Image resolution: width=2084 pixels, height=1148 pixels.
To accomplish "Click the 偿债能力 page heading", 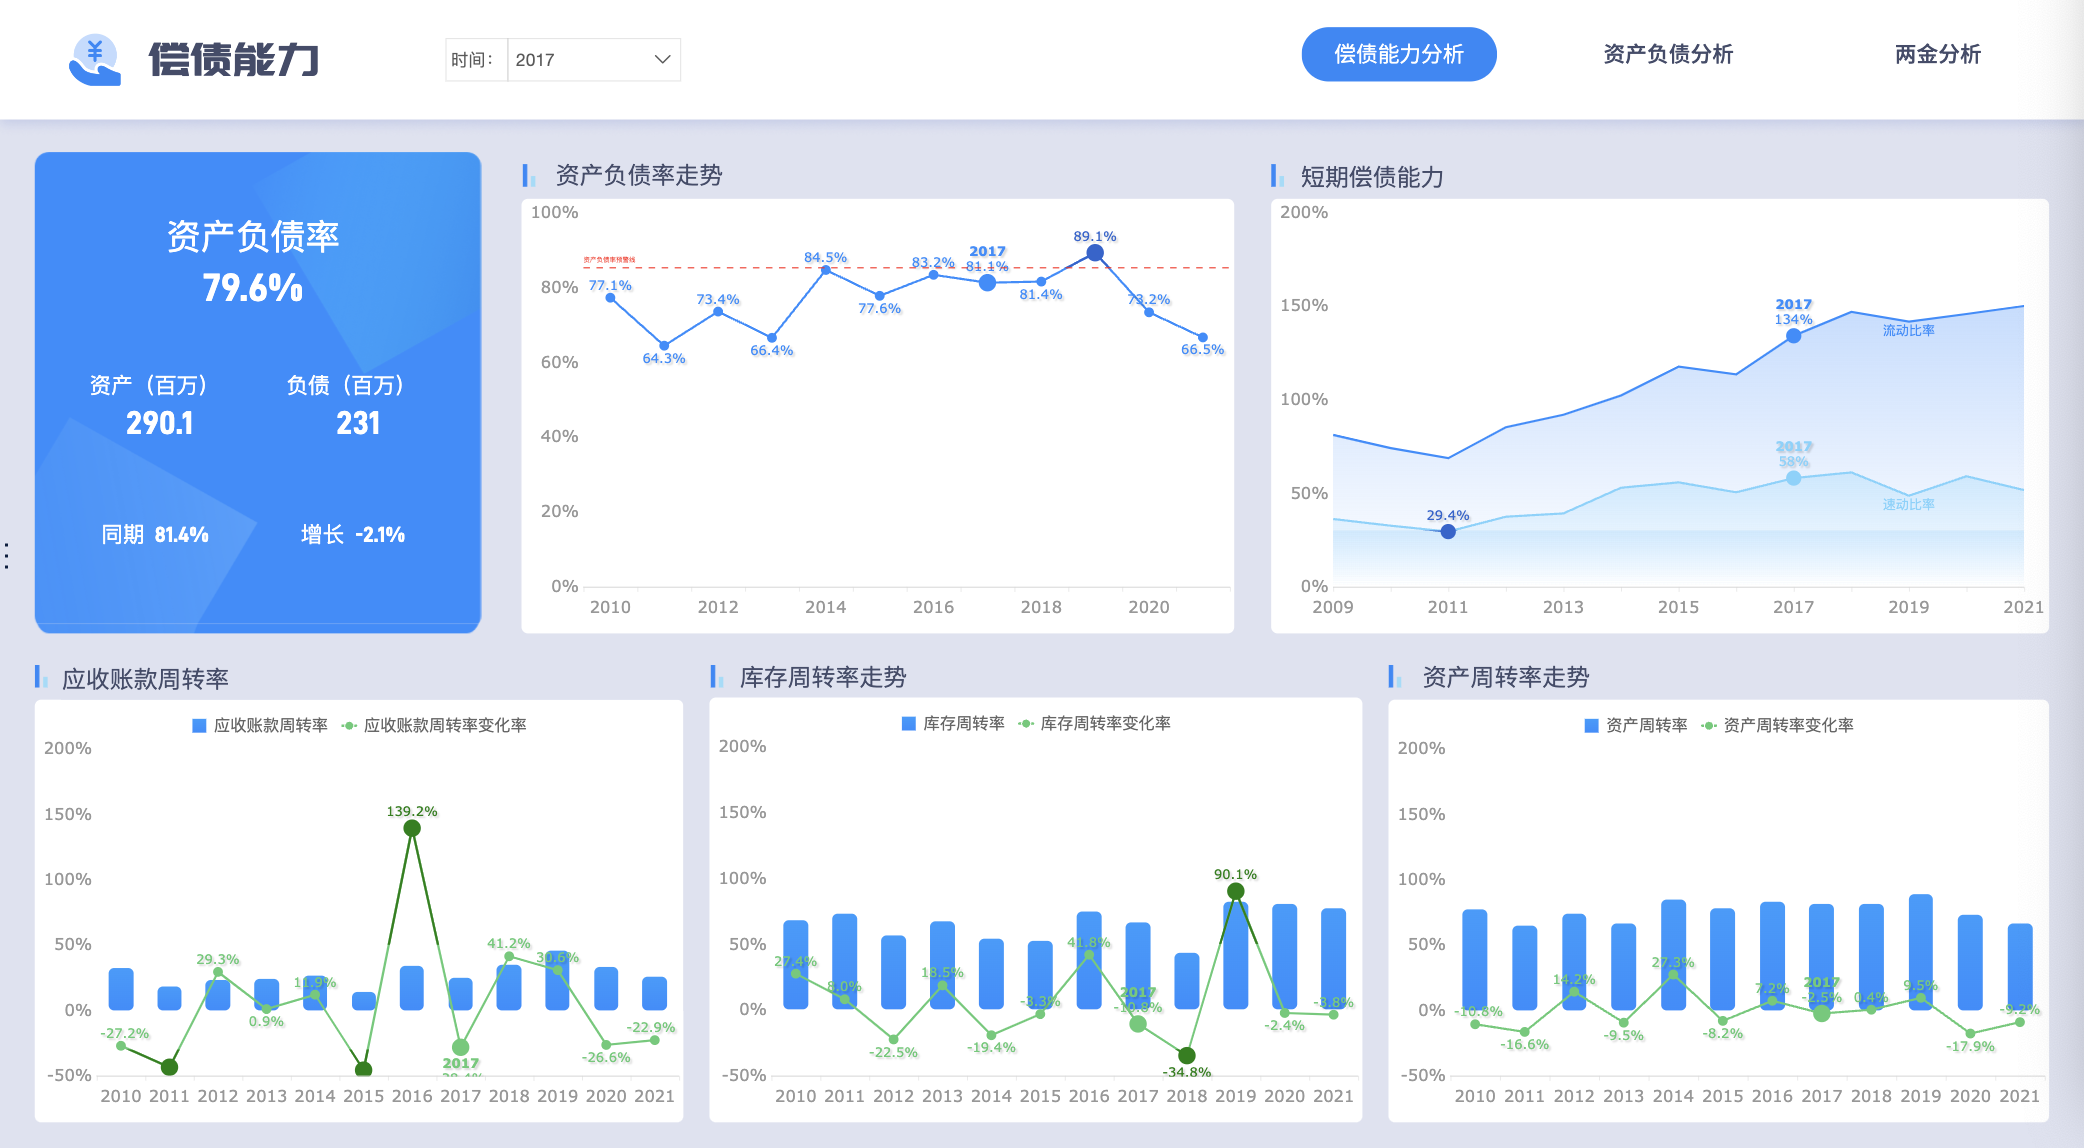I will pos(234,60).
